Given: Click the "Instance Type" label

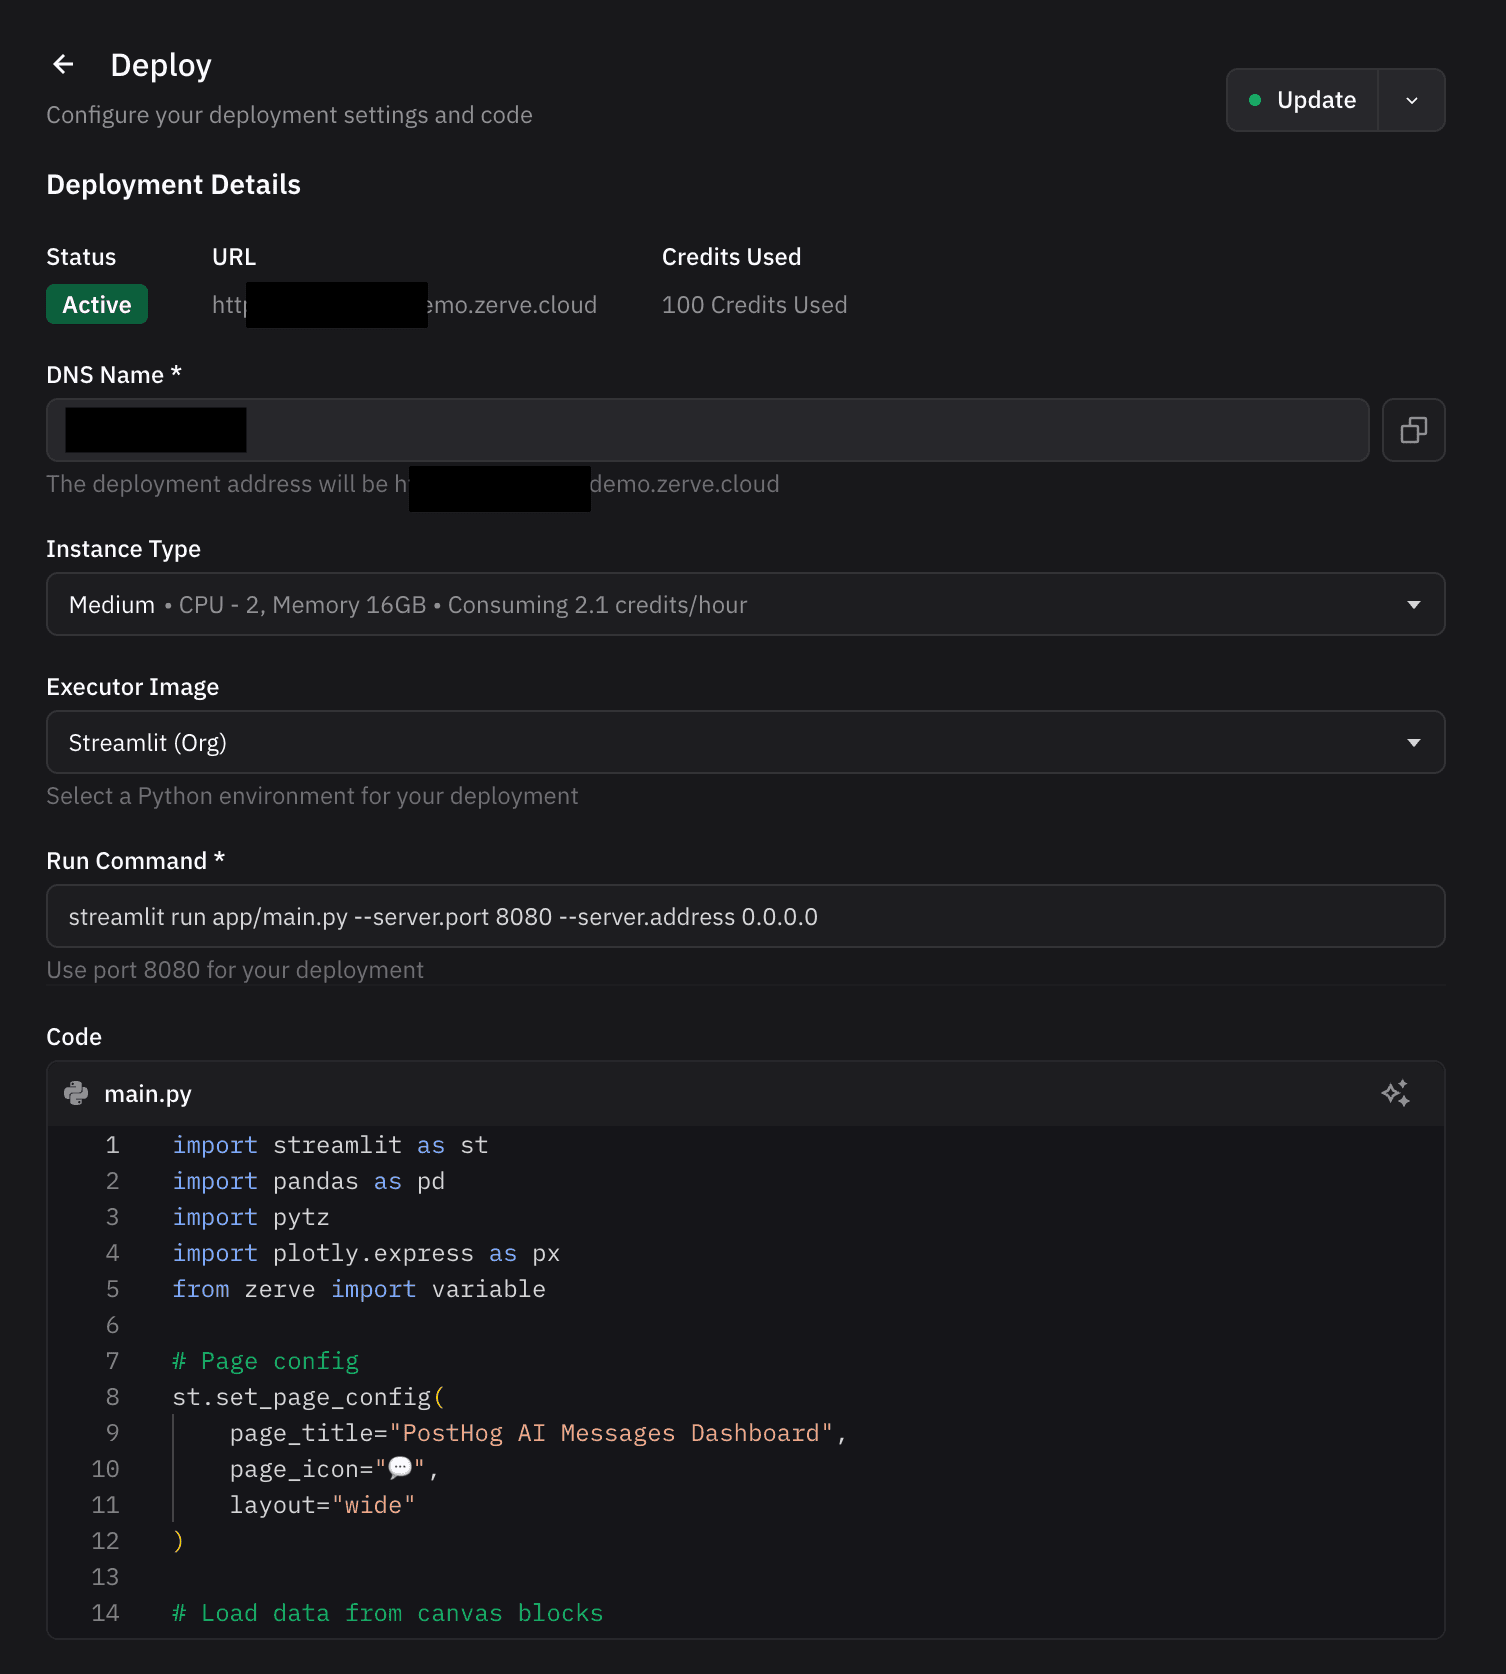Looking at the screenshot, I should [x=123, y=549].
